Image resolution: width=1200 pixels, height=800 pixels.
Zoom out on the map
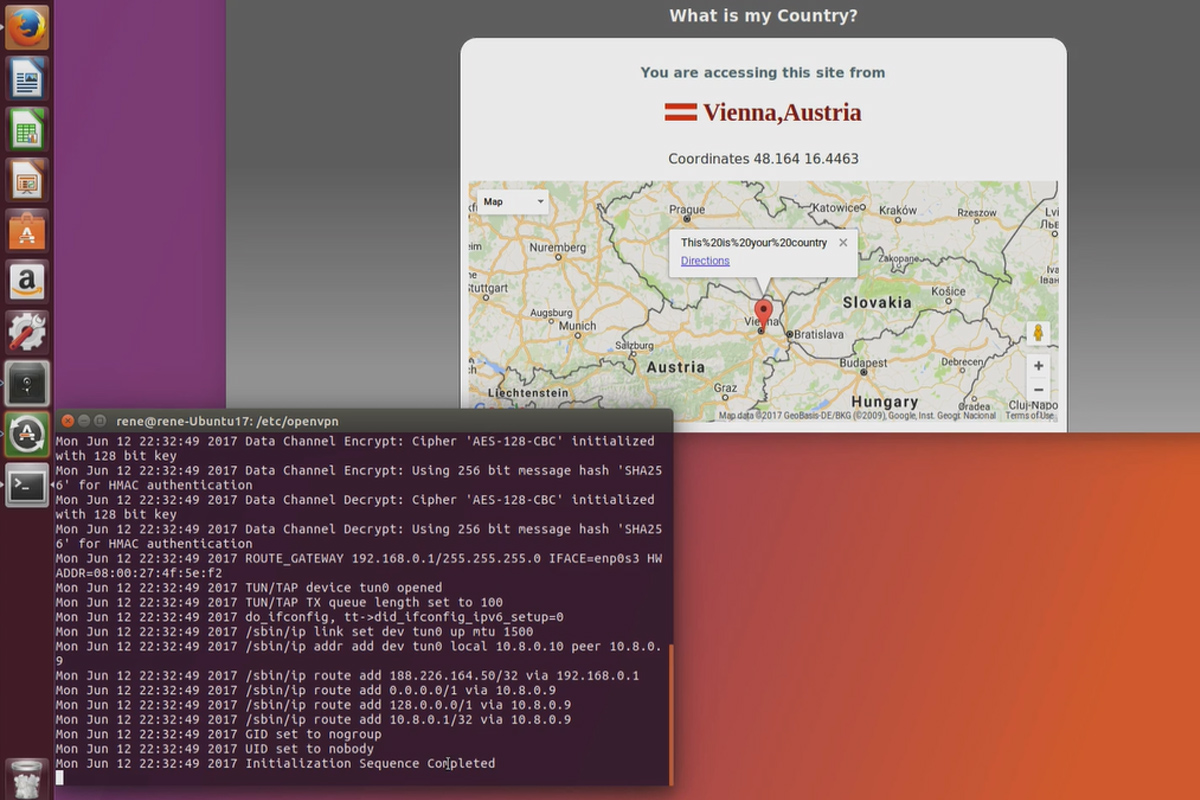1039,390
